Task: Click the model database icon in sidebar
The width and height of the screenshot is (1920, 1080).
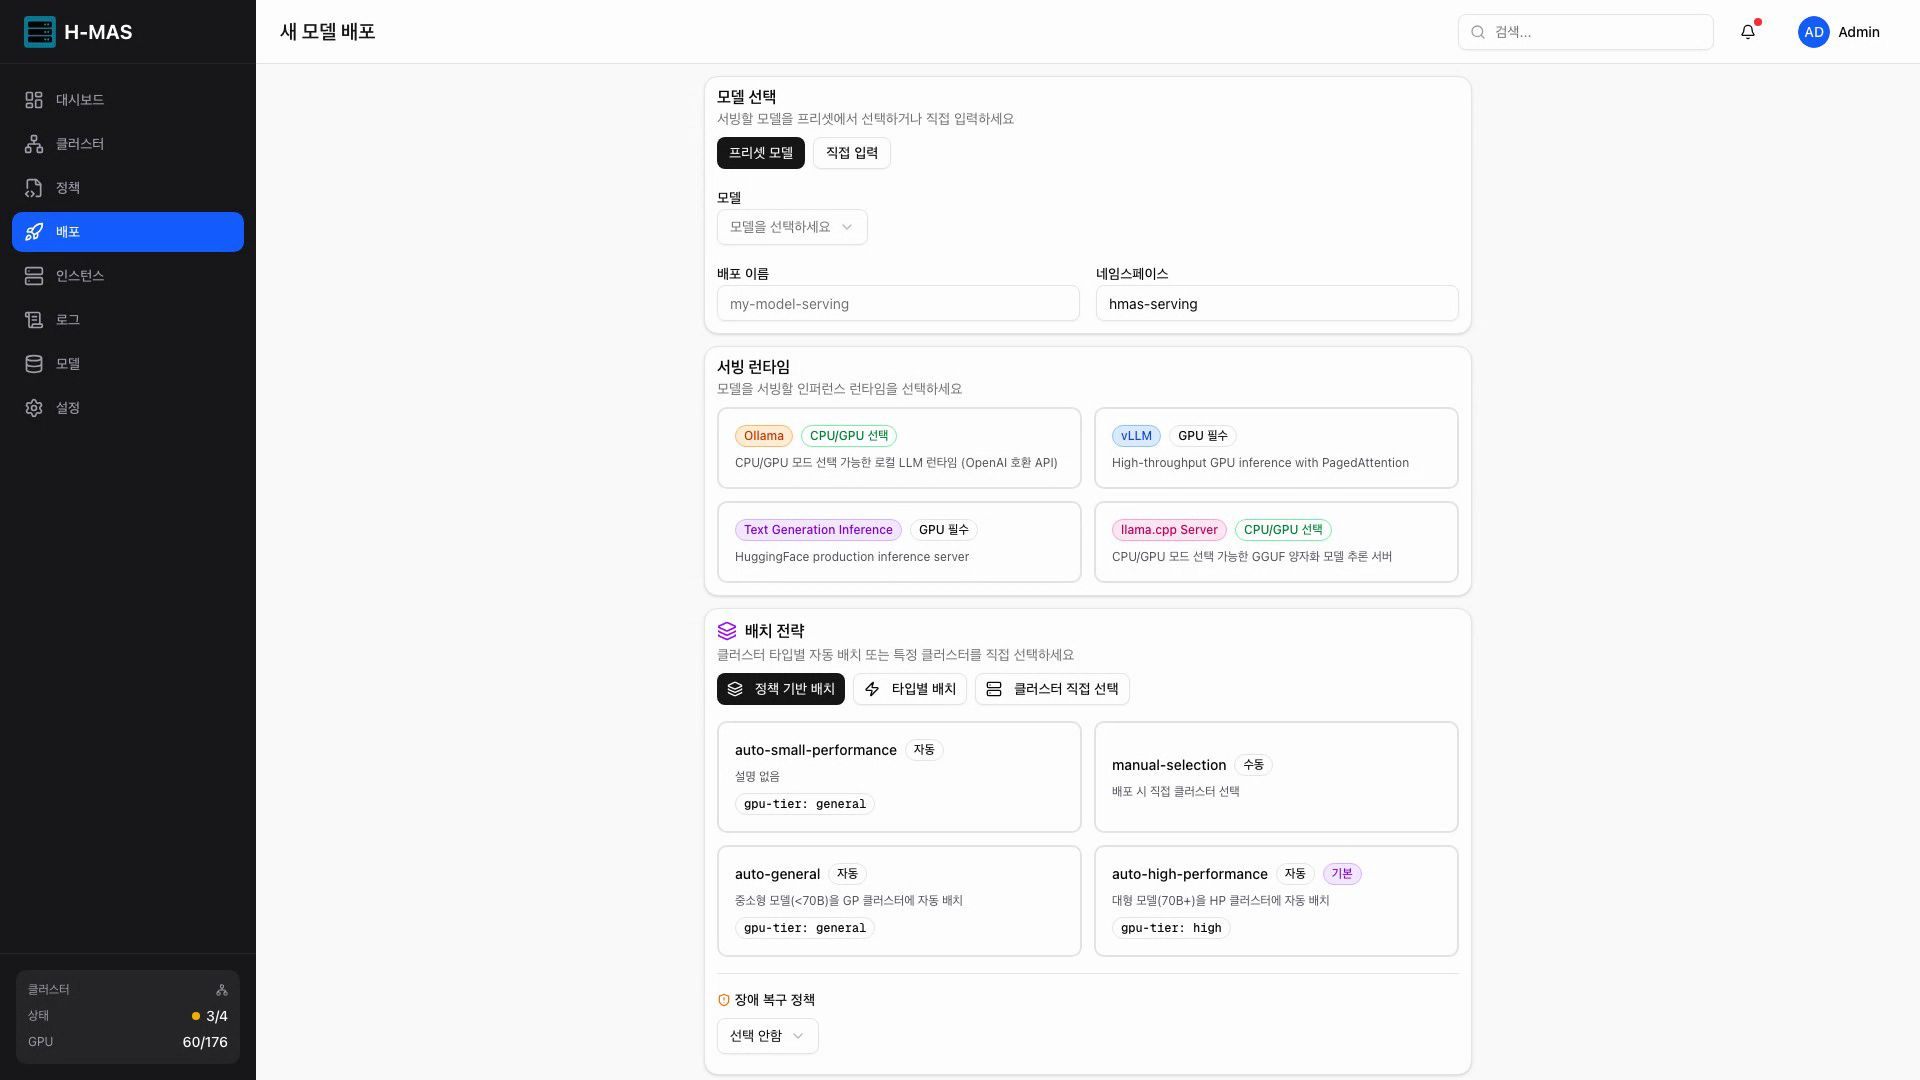Action: pos(34,364)
